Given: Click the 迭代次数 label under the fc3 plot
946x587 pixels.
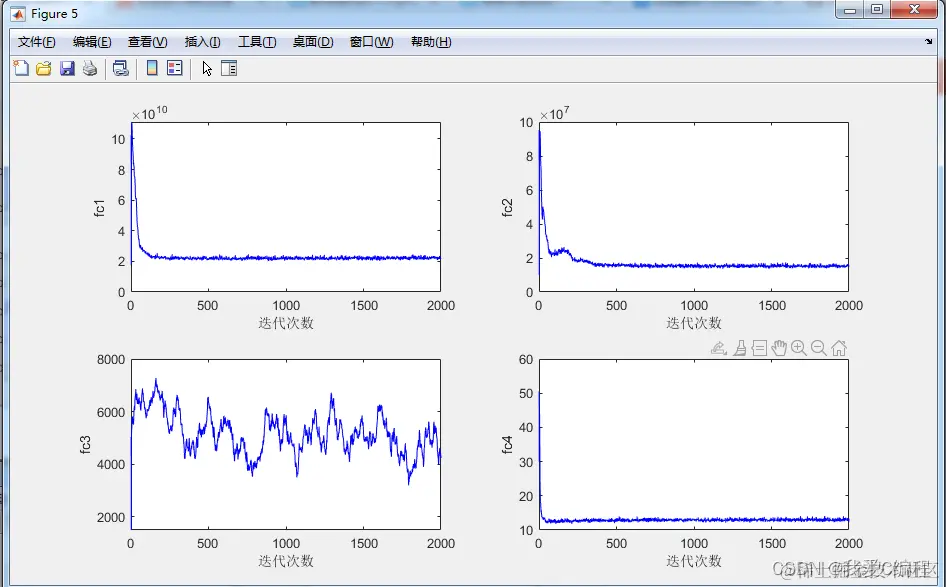Looking at the screenshot, I should (x=286, y=561).
